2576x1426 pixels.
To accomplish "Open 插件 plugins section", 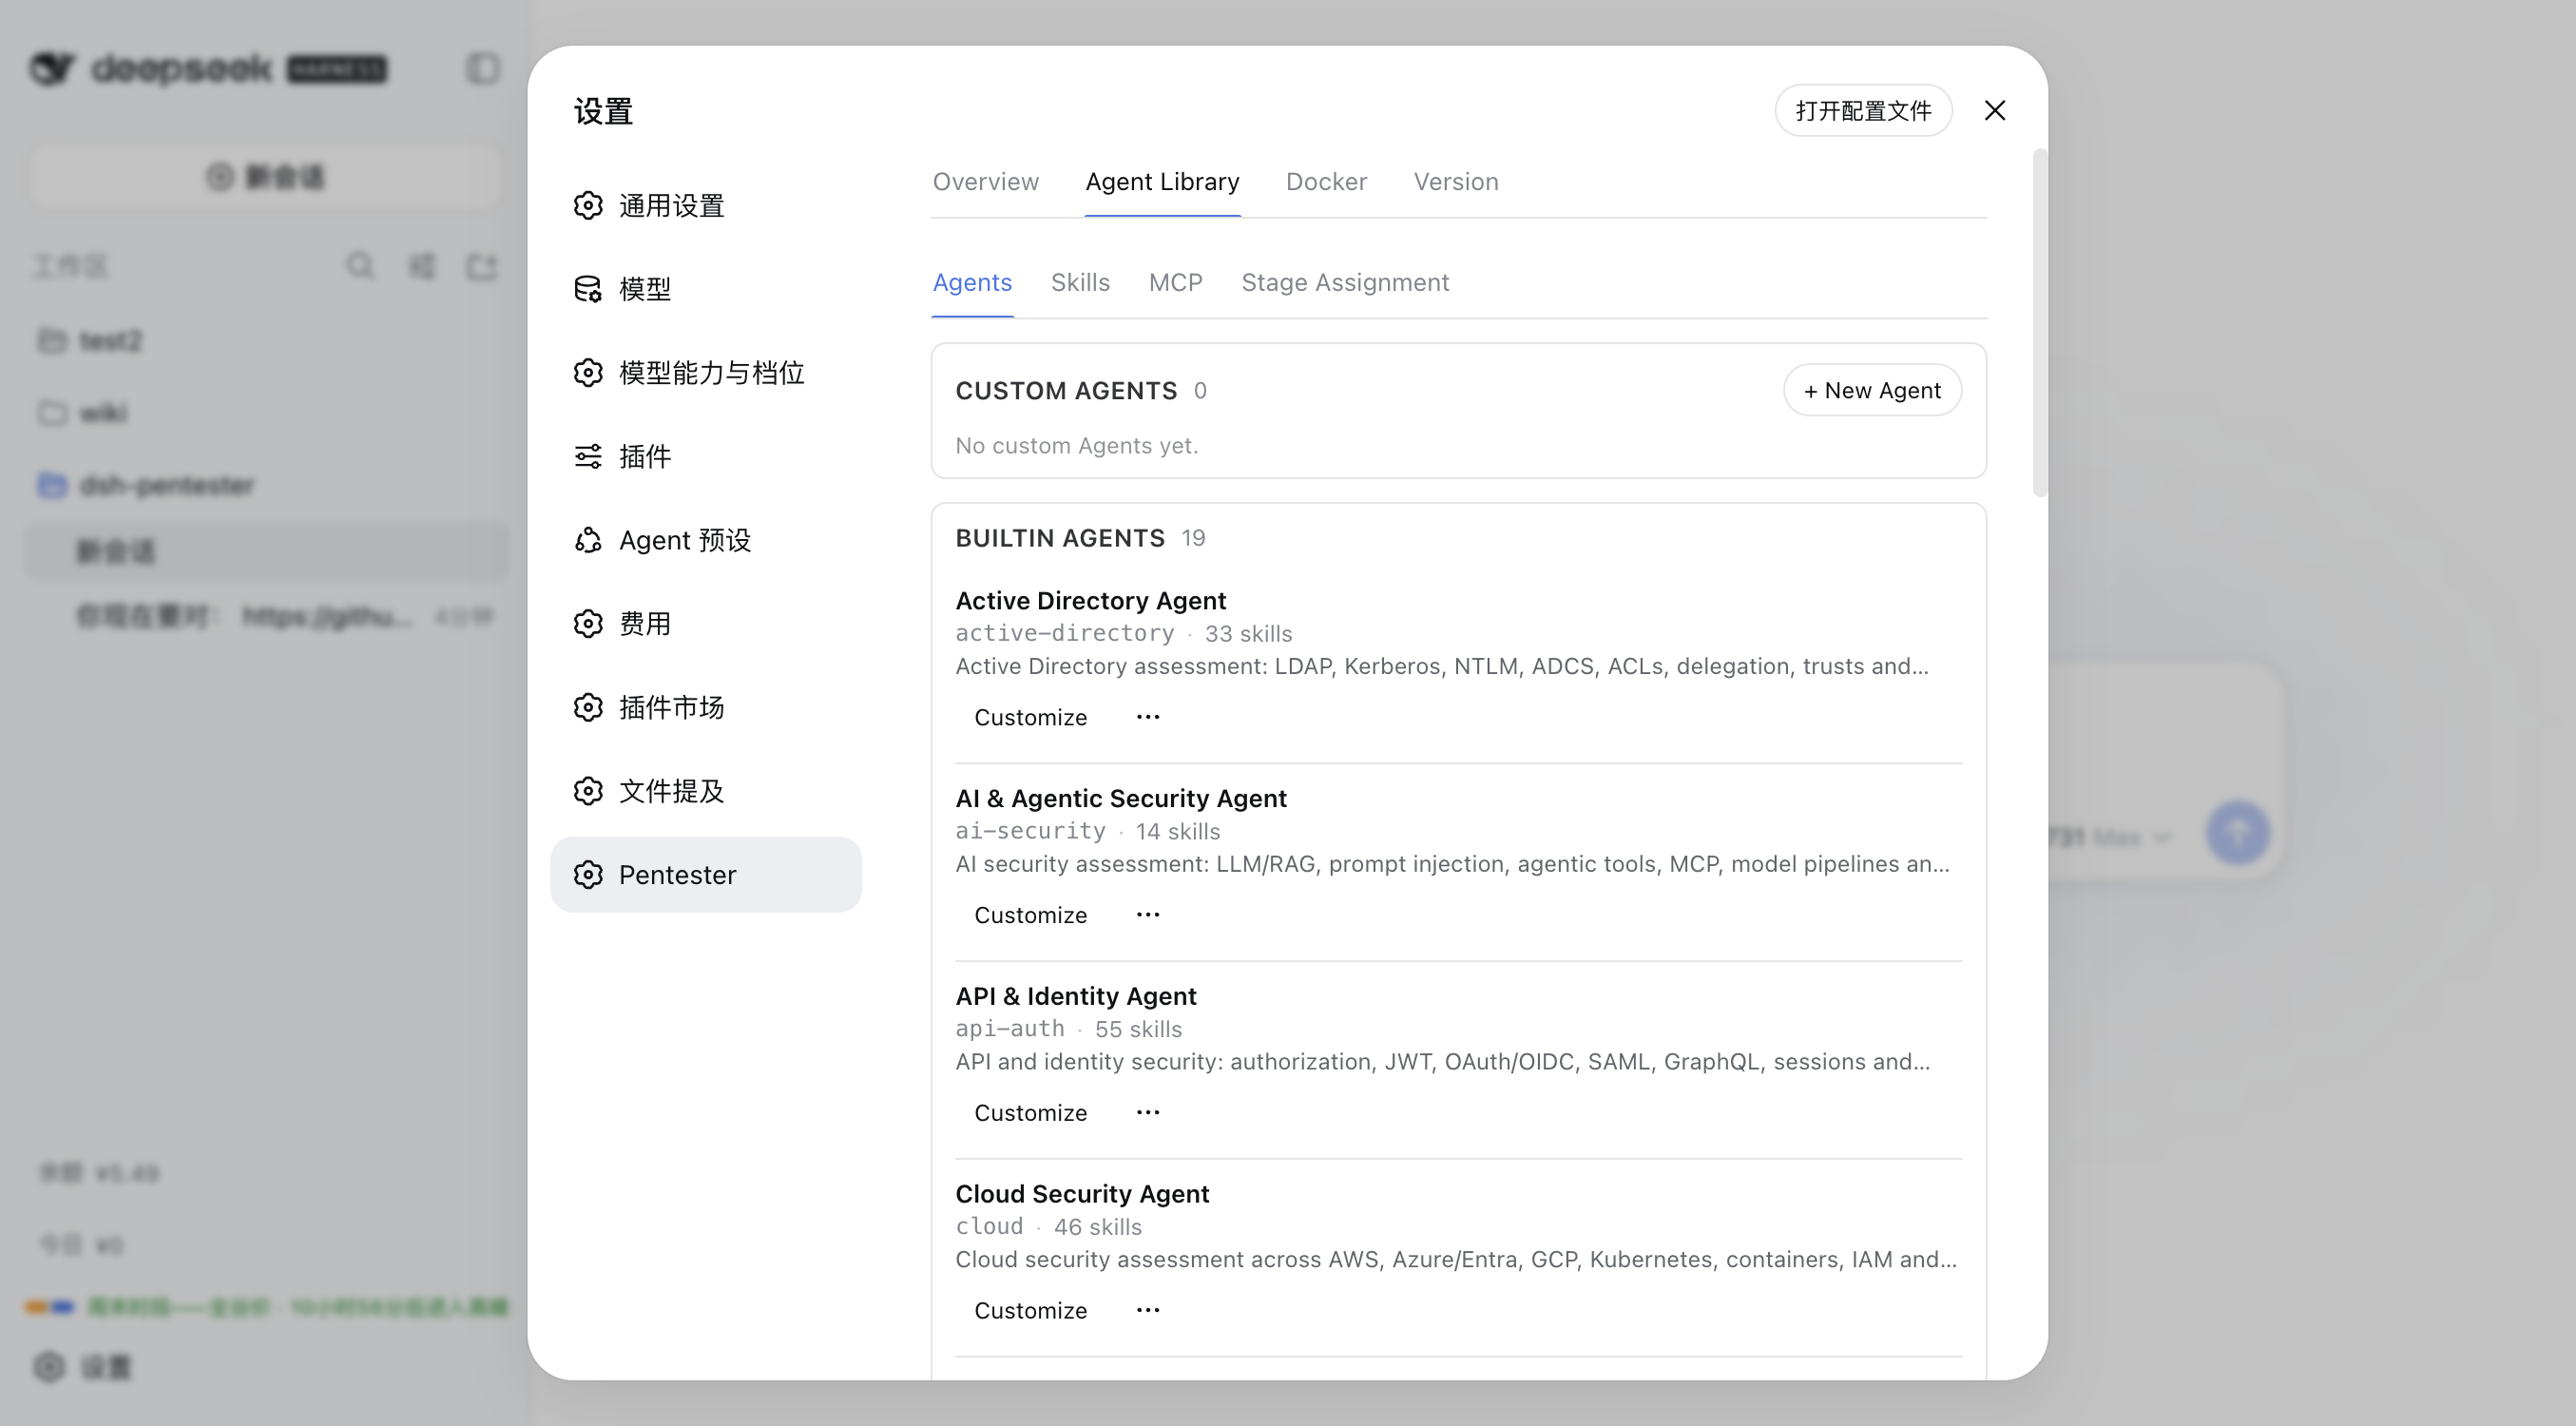I will (705, 456).
